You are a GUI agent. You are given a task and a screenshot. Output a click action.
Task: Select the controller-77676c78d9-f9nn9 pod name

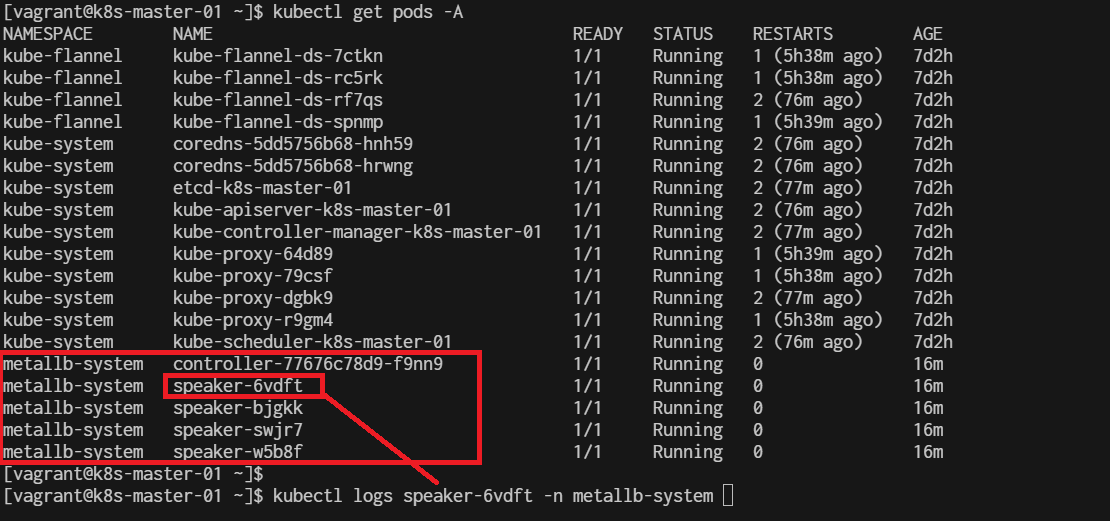tap(308, 365)
